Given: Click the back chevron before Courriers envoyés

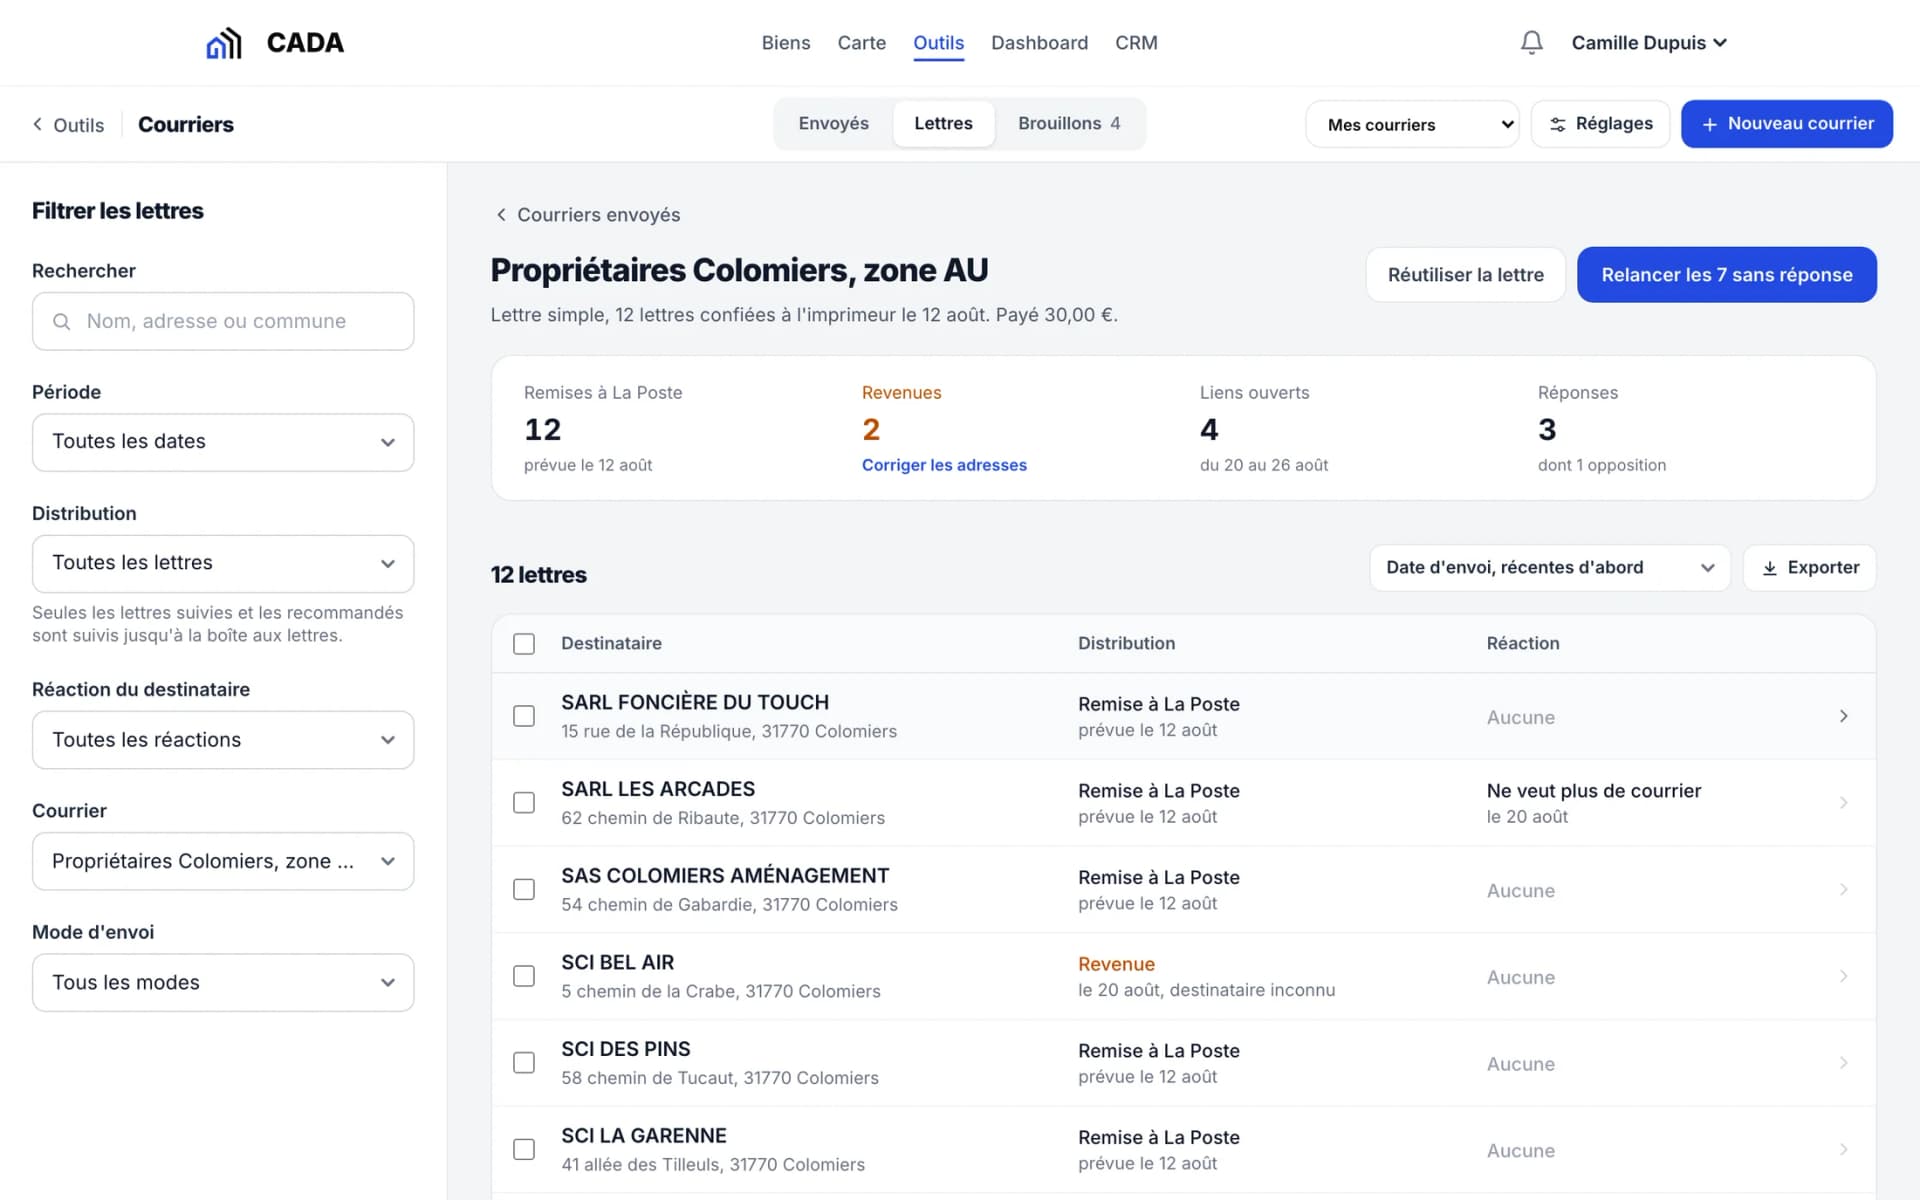Looking at the screenshot, I should pos(501,214).
